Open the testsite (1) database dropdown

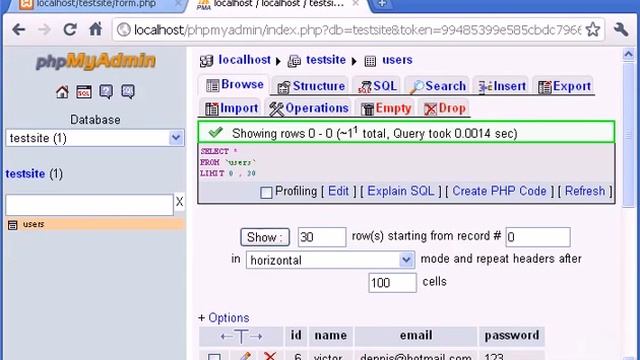[x=95, y=138]
